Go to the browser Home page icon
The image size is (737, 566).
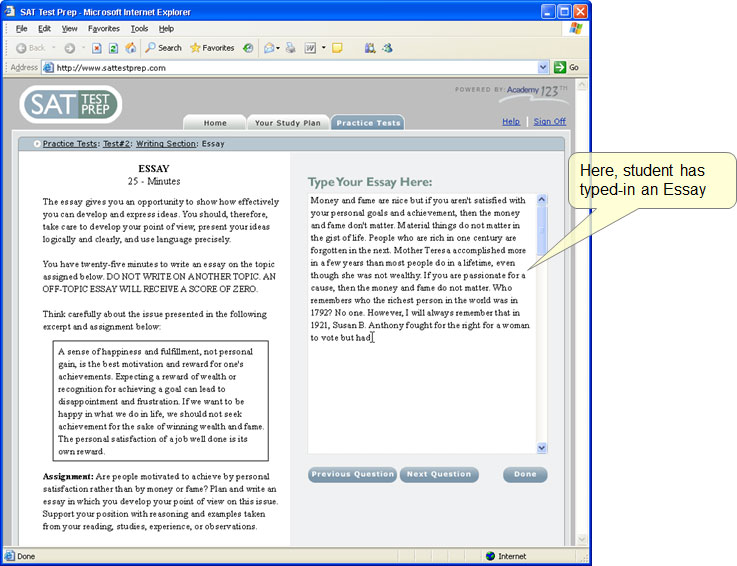[131, 48]
